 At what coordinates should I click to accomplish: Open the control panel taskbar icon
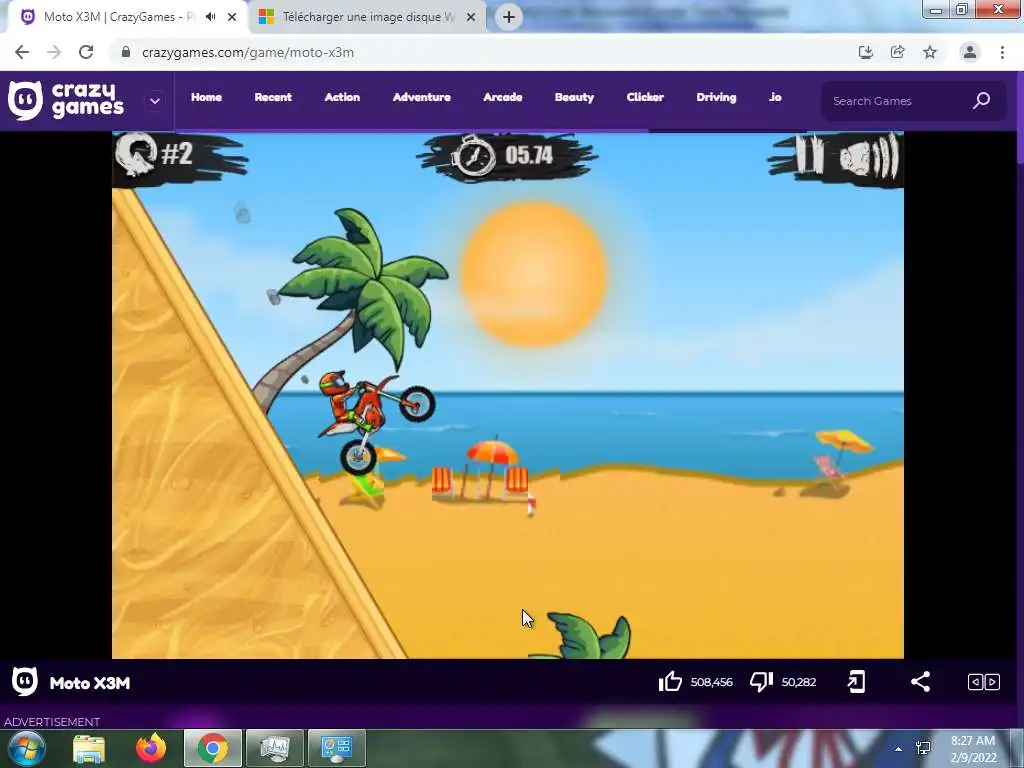click(x=336, y=748)
